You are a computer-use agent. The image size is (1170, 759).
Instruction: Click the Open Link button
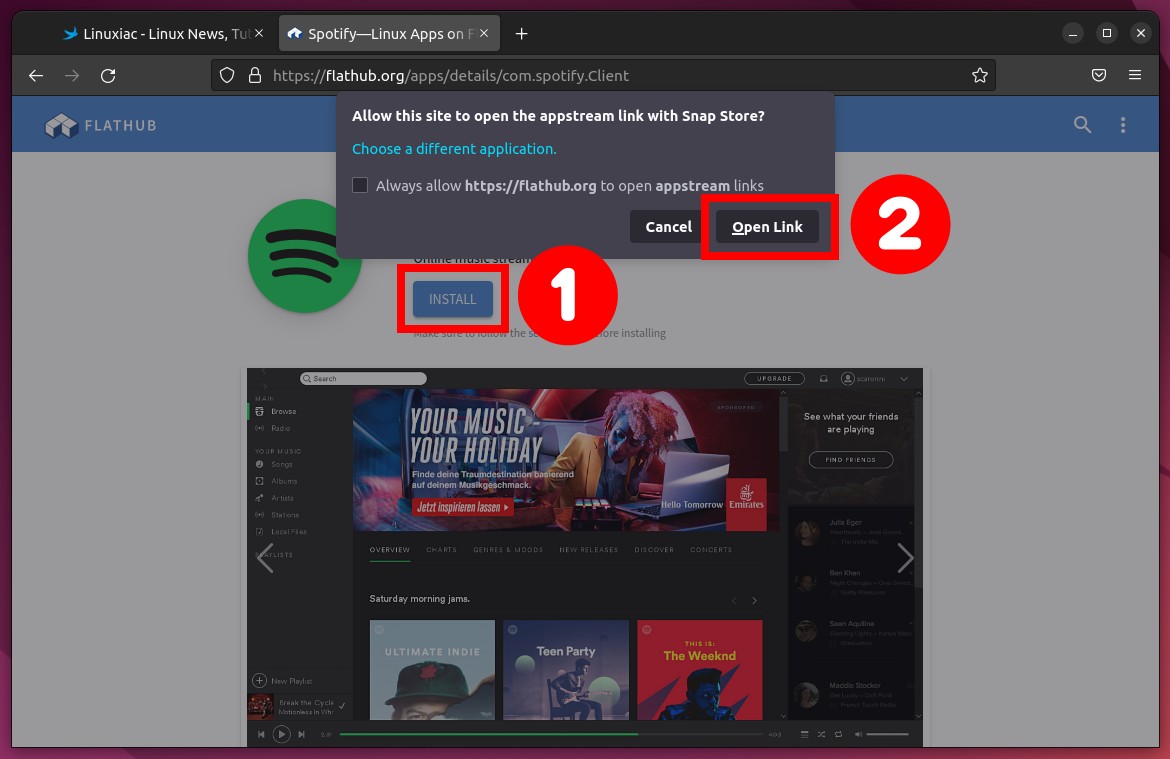[767, 227]
